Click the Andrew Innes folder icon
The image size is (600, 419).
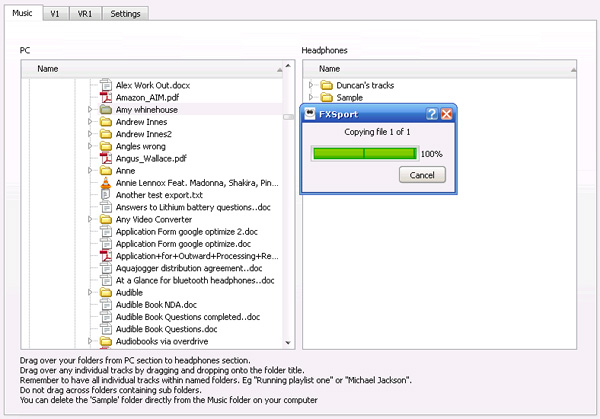click(106, 122)
